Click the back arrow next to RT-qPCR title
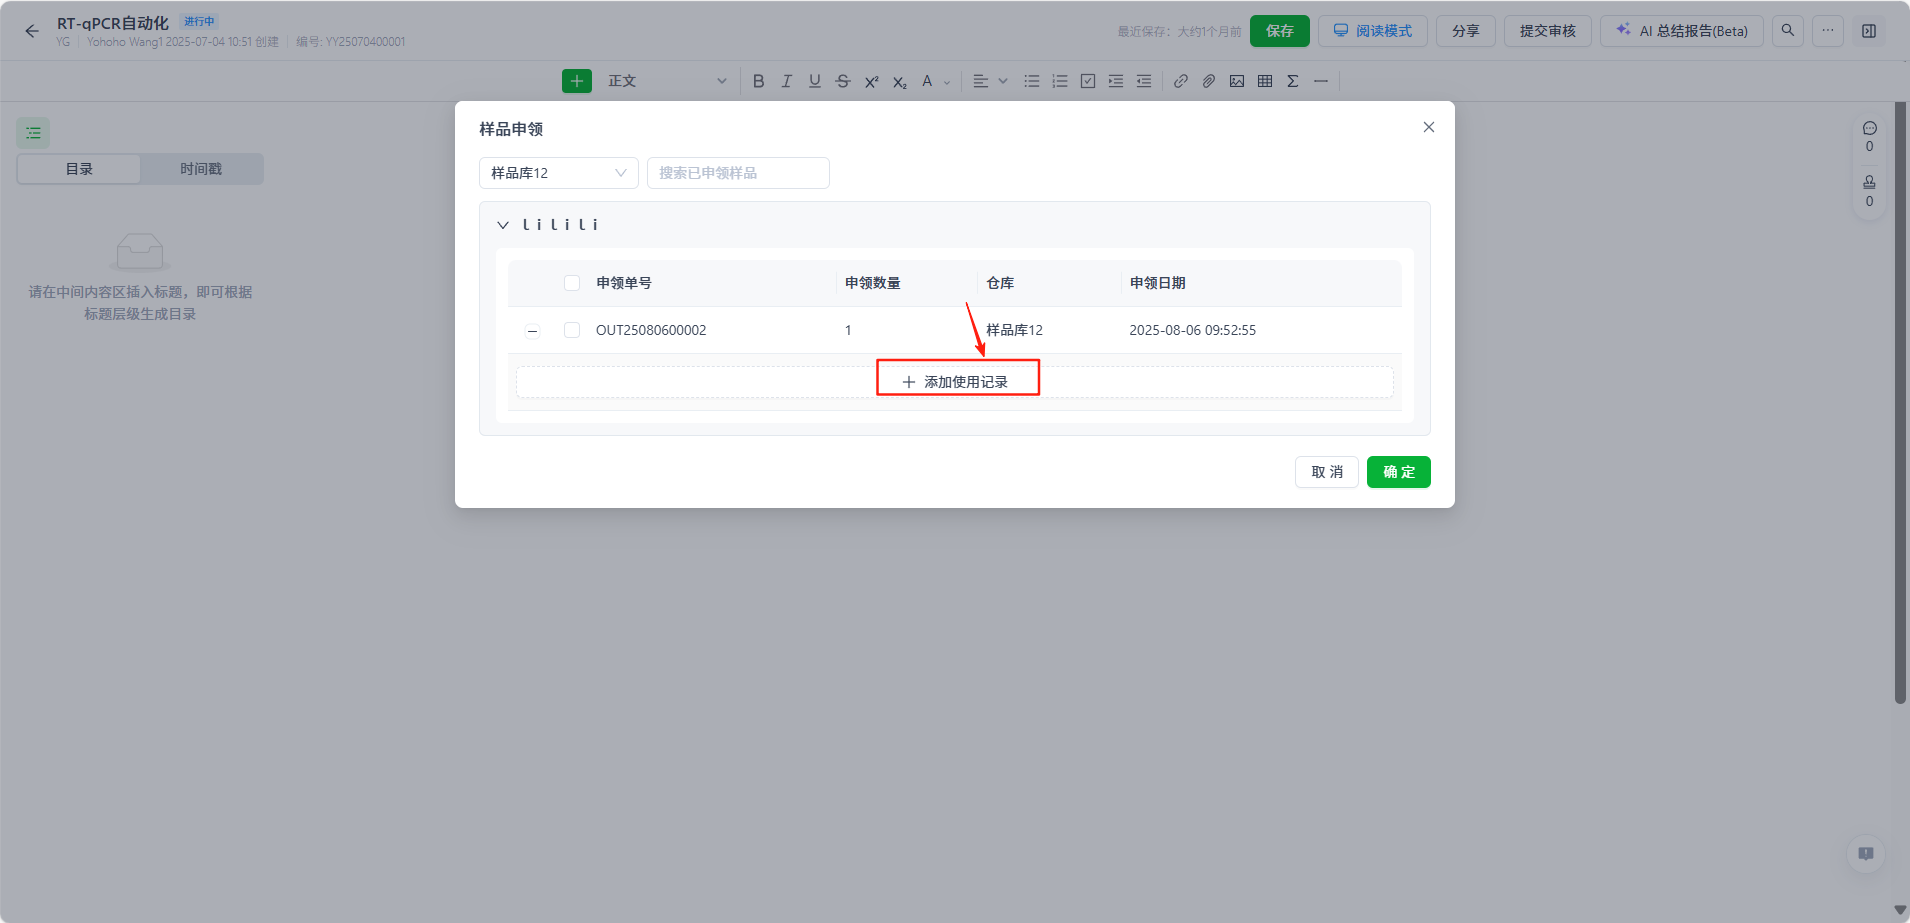 pos(32,31)
